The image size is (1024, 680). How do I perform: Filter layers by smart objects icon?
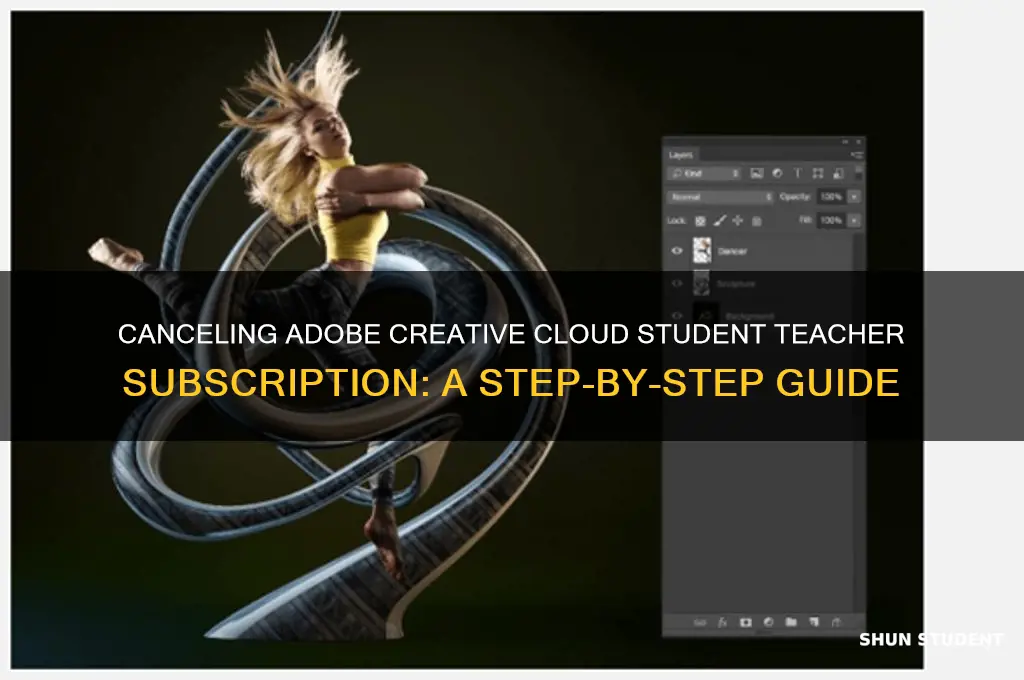(838, 173)
